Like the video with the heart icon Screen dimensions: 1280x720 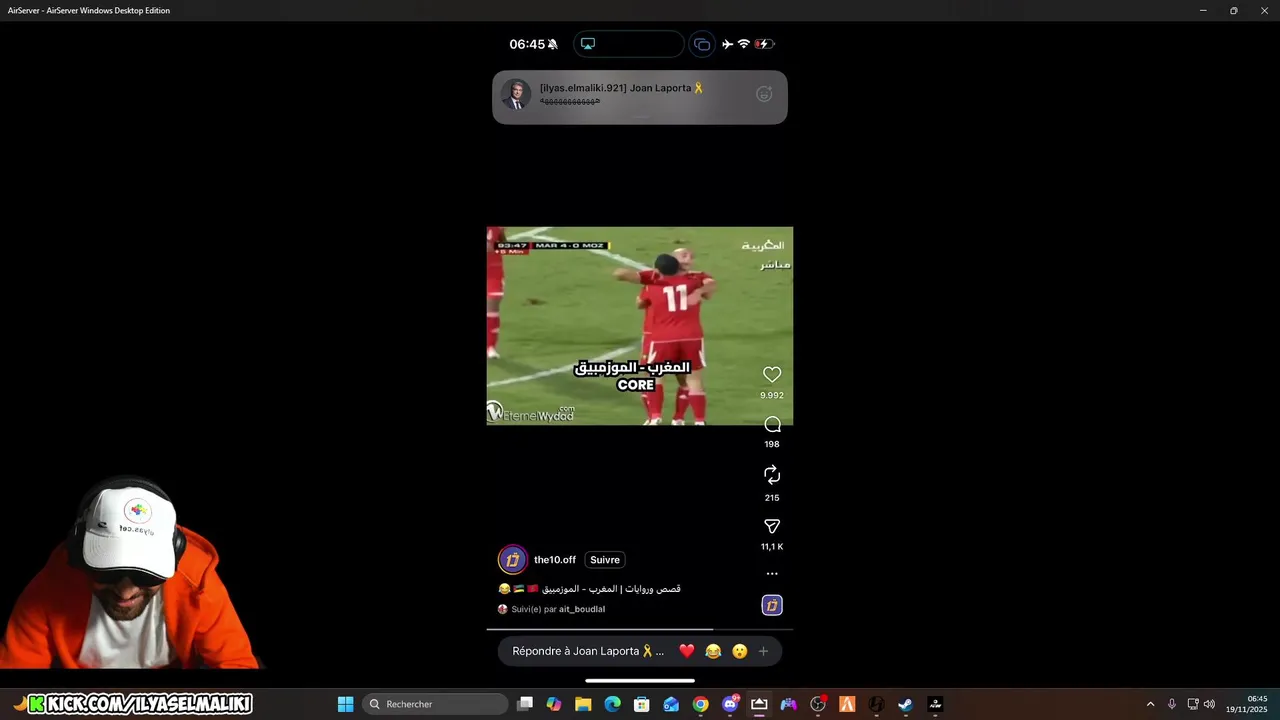tap(772, 374)
